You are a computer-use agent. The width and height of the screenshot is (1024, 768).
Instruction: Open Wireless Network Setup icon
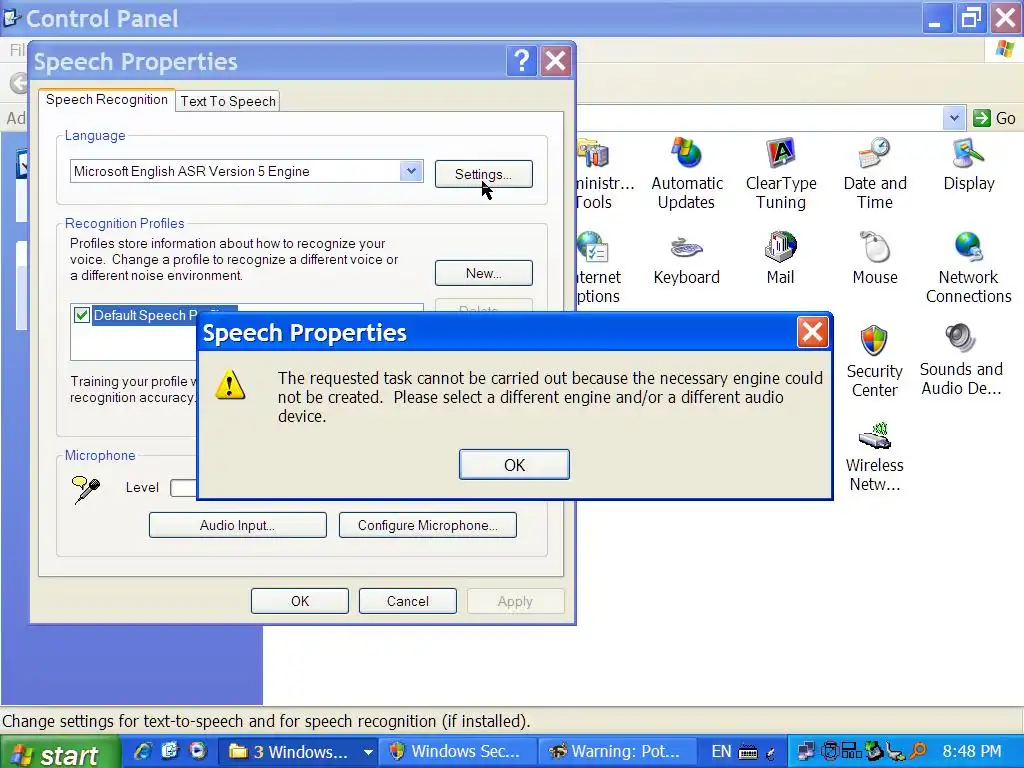point(874,456)
